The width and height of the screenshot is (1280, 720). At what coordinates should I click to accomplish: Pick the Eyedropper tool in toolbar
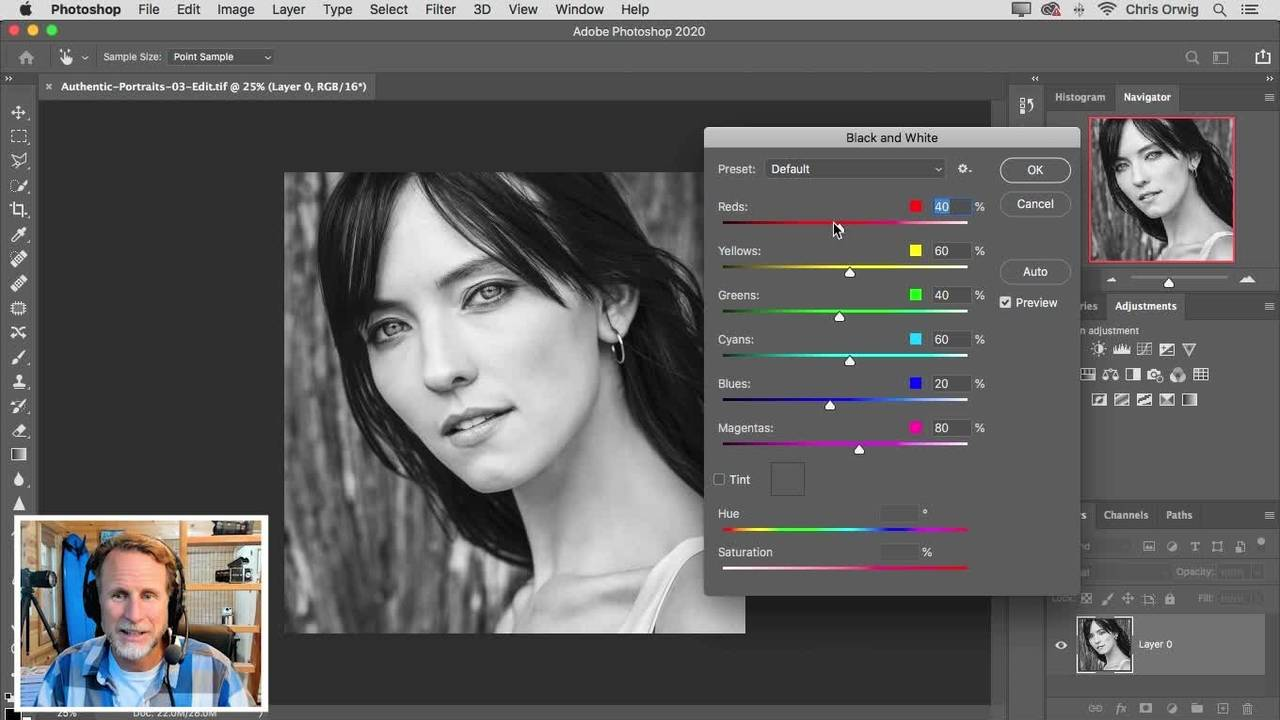pyautogui.click(x=19, y=235)
